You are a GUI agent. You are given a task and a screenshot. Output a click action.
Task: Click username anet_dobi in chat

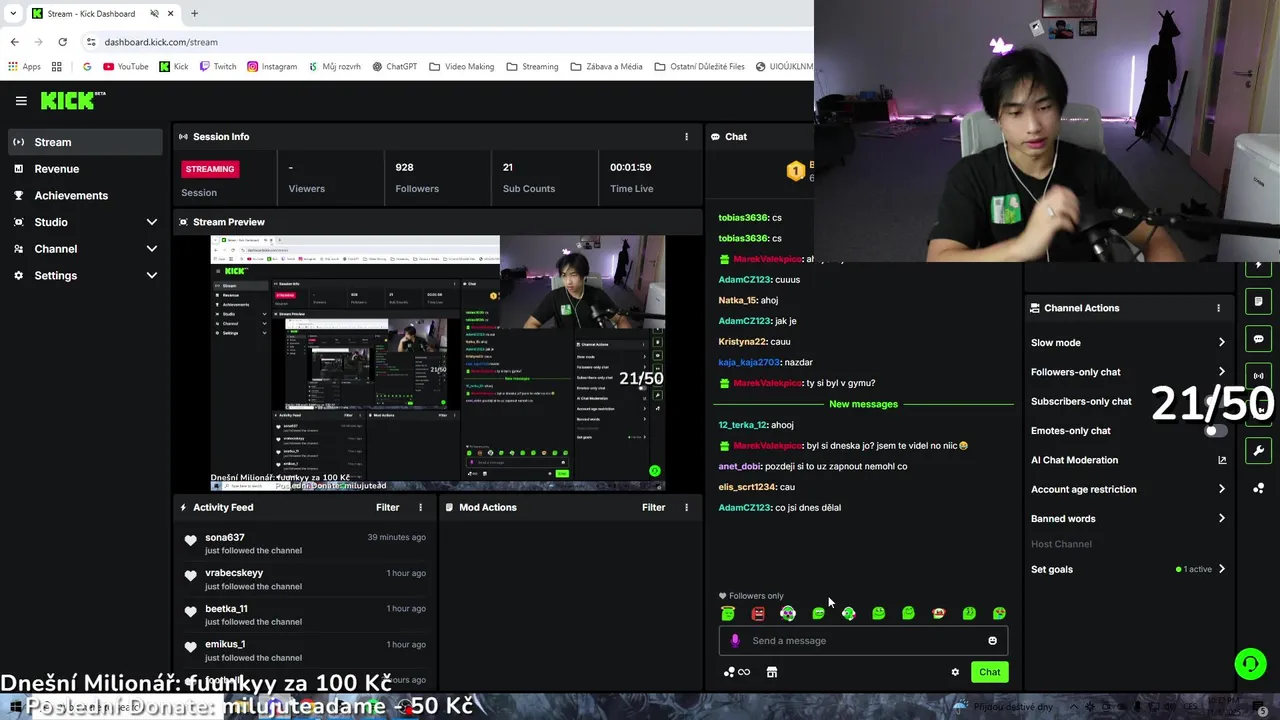point(739,466)
